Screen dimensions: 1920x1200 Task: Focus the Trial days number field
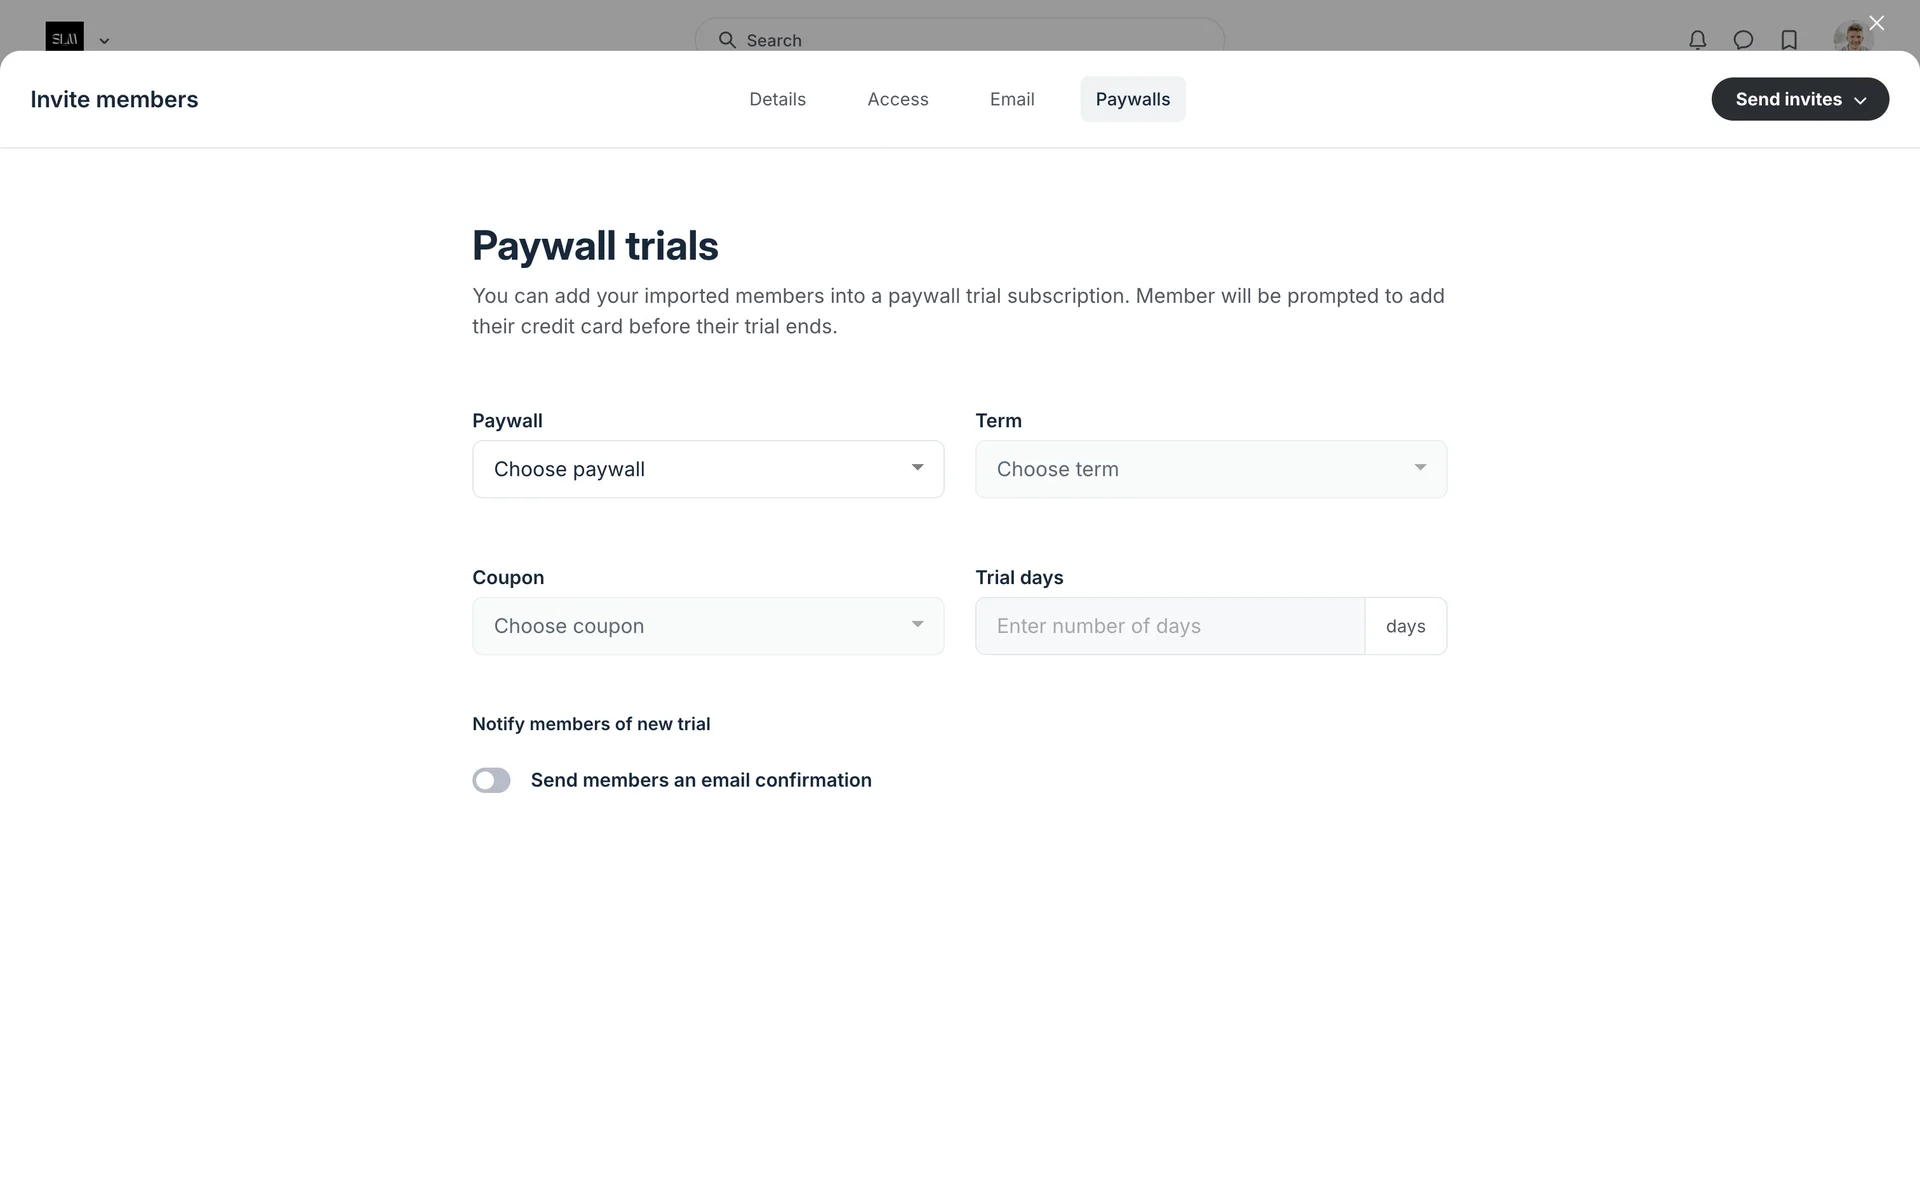click(1169, 626)
